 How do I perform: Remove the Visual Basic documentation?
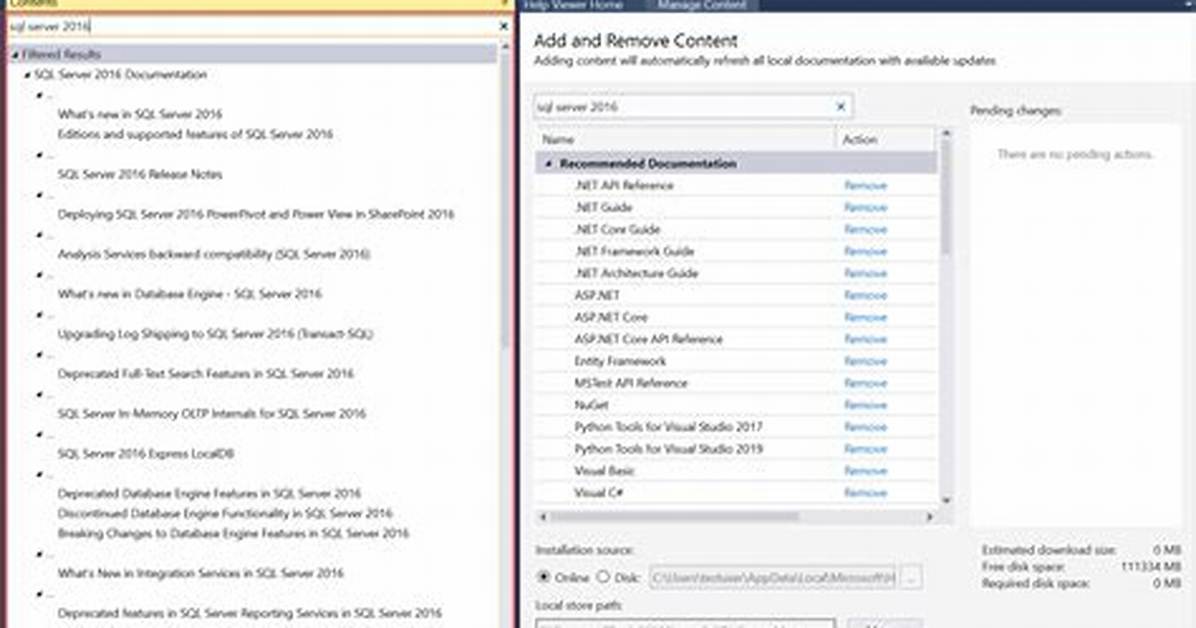point(865,471)
